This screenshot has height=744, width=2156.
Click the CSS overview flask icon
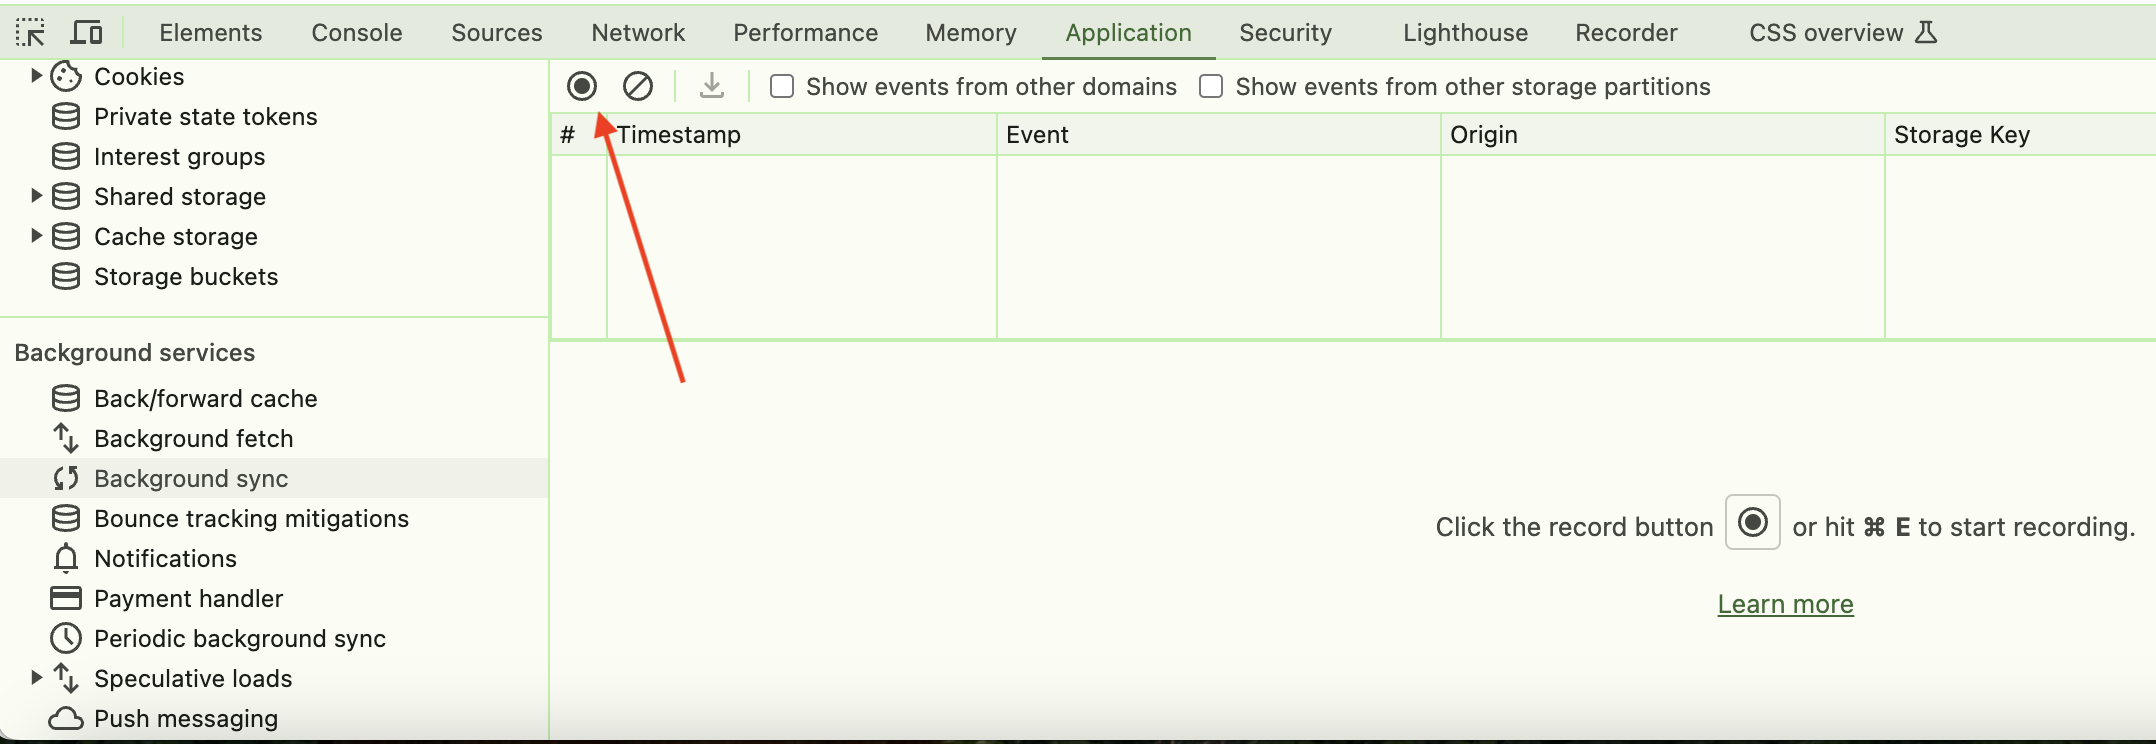point(1926,32)
